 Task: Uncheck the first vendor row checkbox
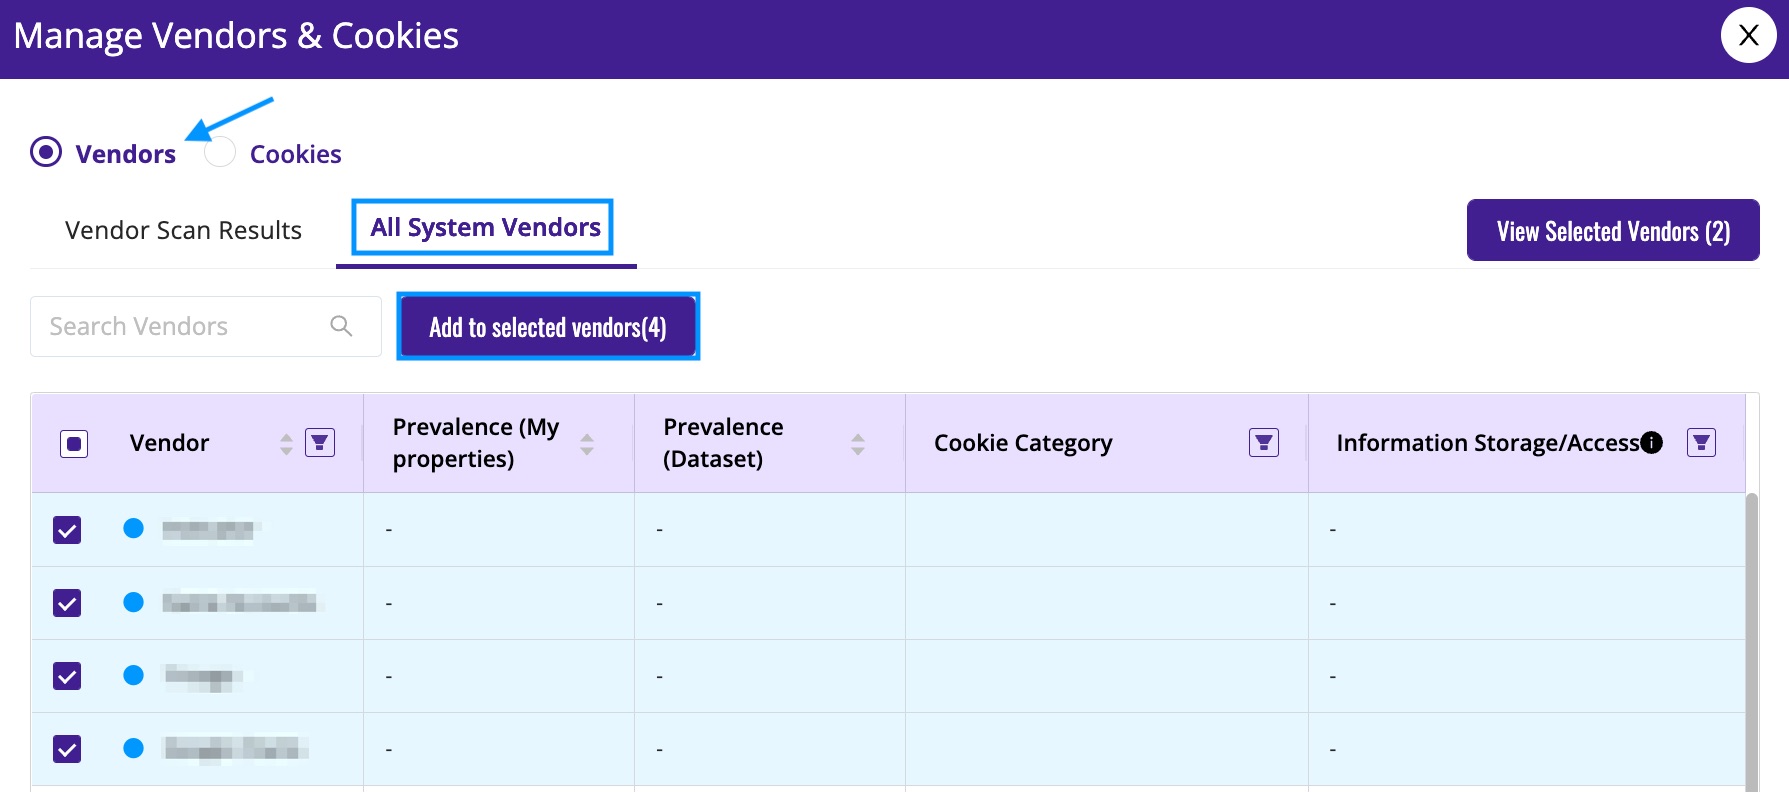67,530
